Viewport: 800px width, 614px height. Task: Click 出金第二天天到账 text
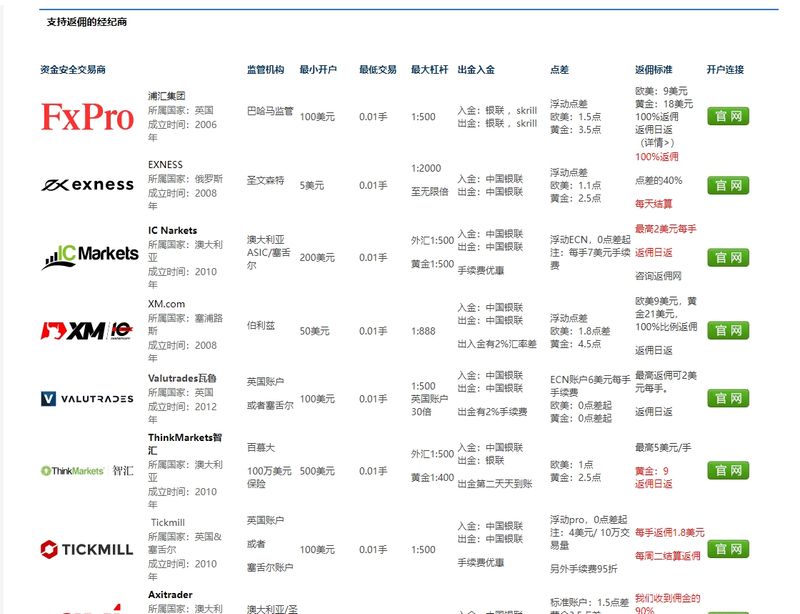[495, 484]
